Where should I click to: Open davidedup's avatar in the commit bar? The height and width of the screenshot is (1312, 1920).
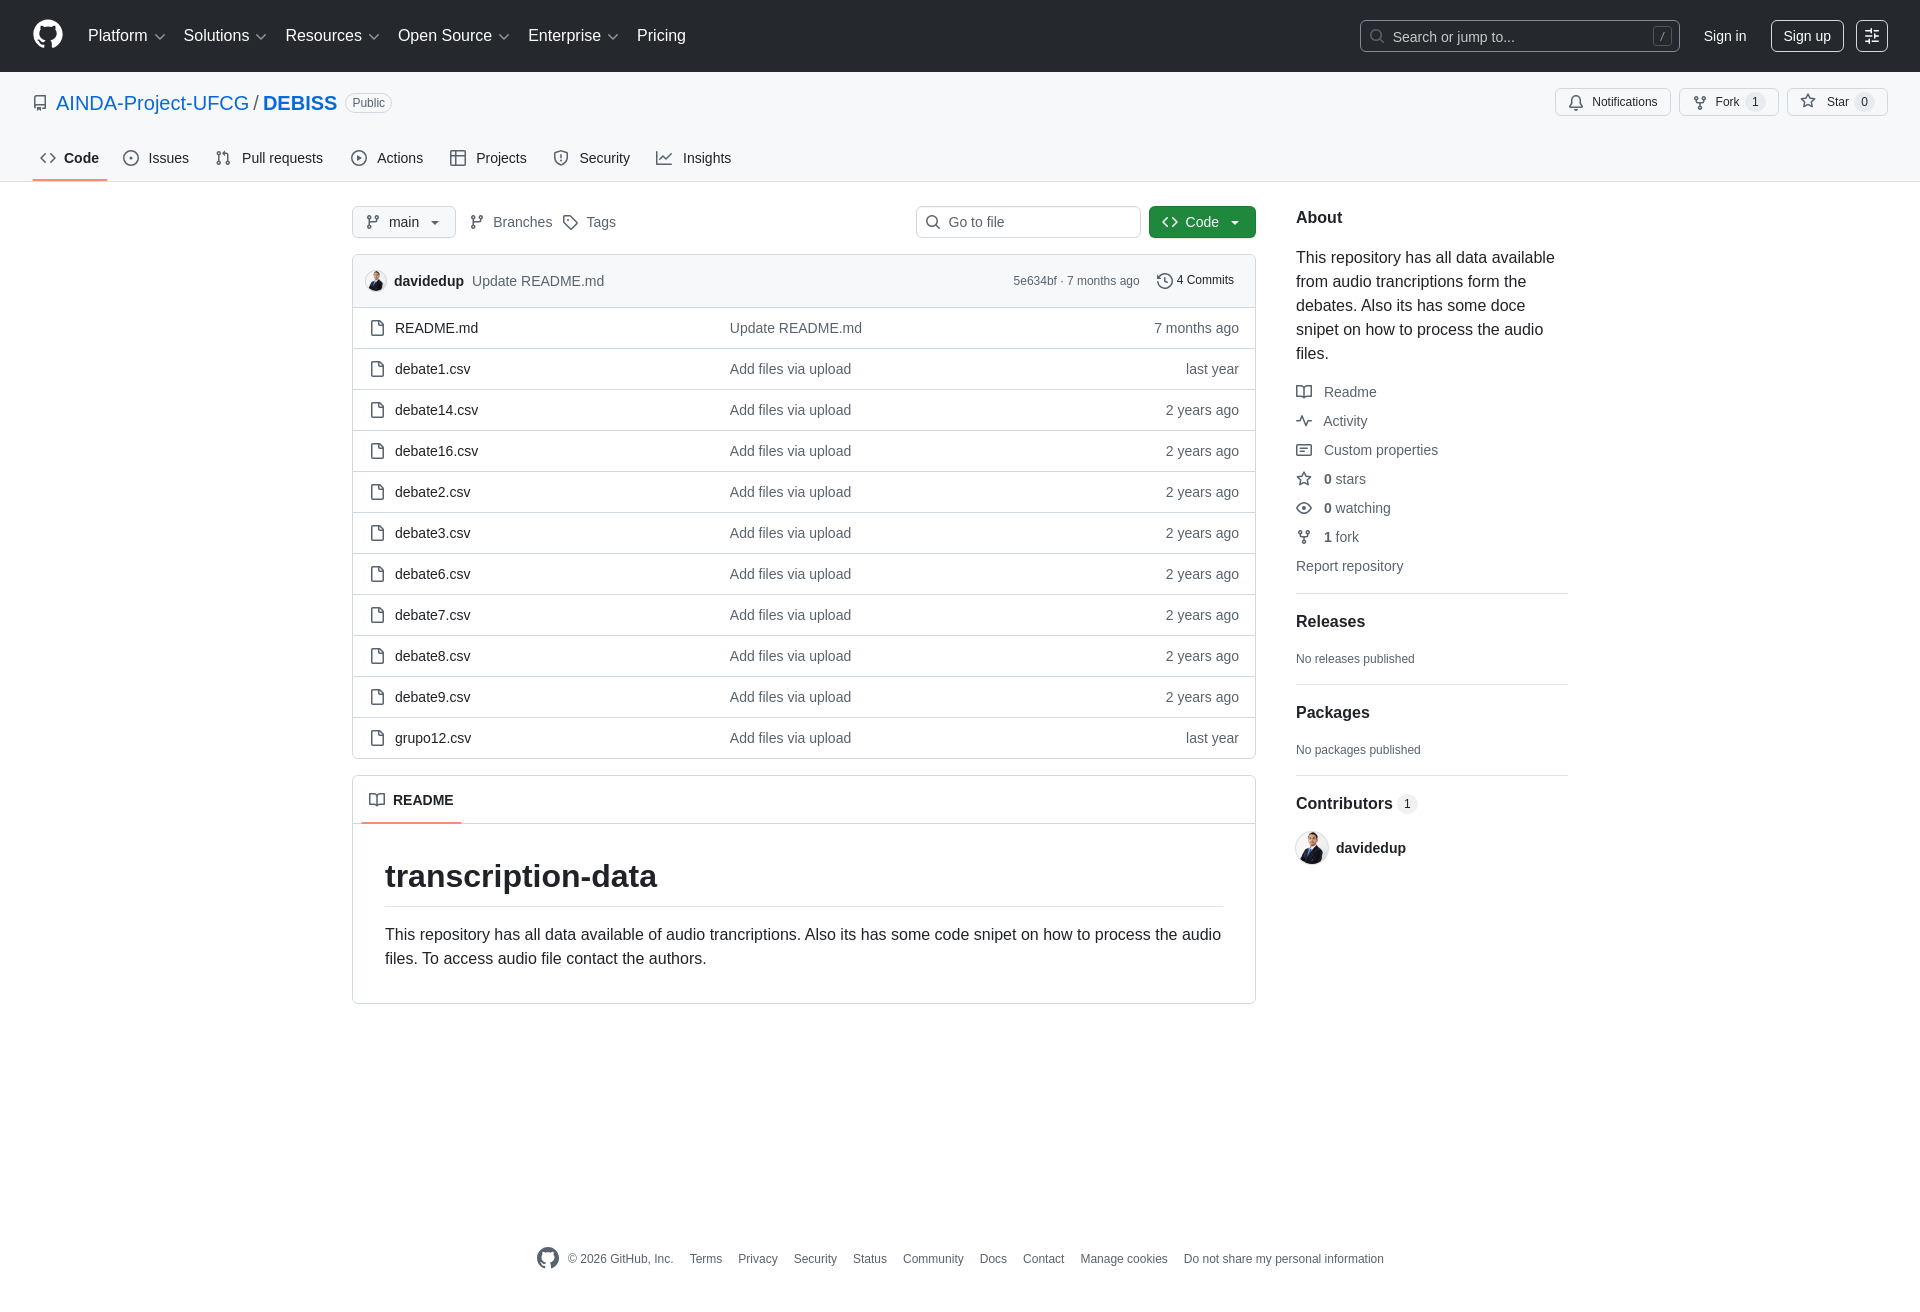click(x=376, y=281)
